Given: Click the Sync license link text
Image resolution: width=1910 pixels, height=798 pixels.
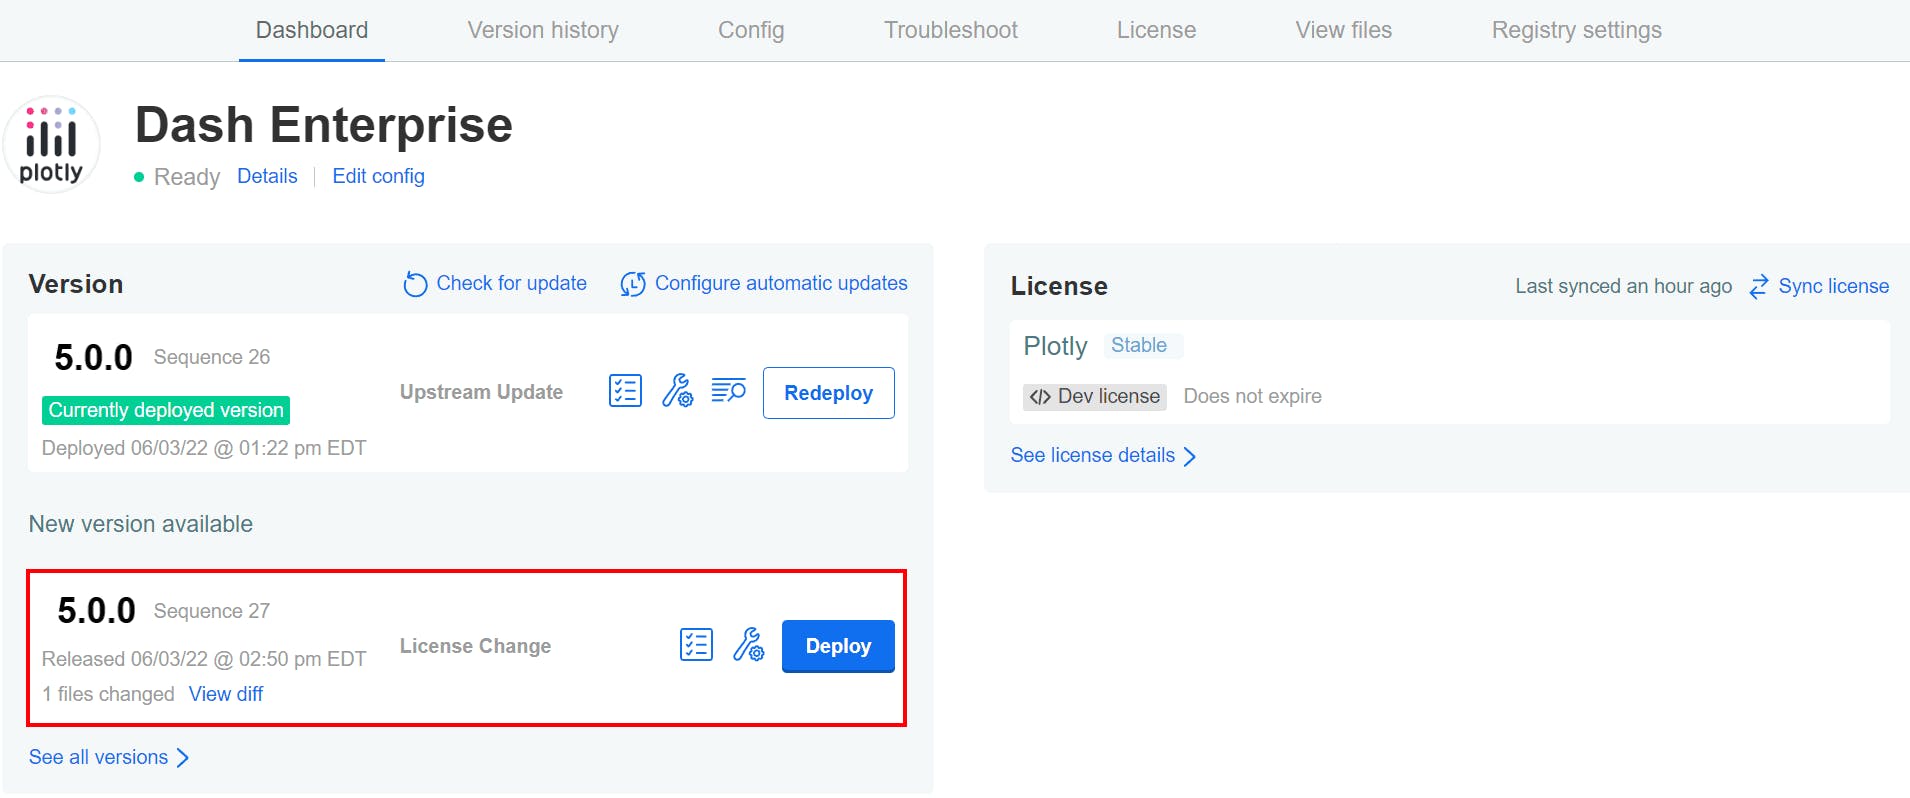Looking at the screenshot, I should [1834, 286].
